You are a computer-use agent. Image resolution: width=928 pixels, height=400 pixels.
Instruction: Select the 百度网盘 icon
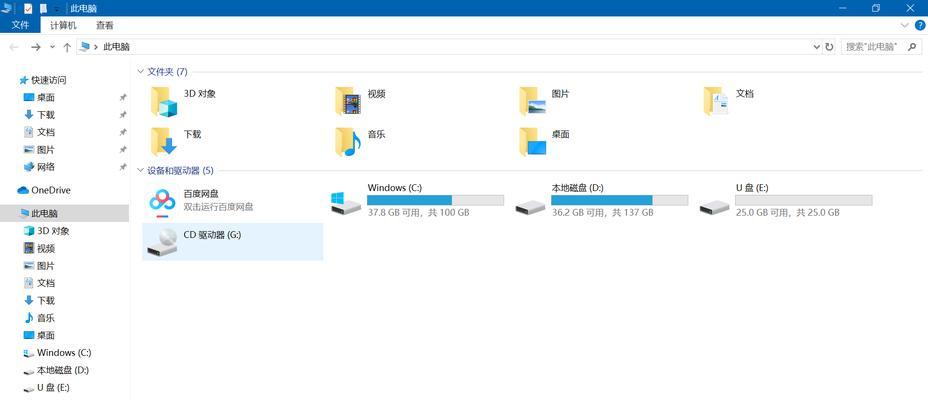pyautogui.click(x=162, y=201)
